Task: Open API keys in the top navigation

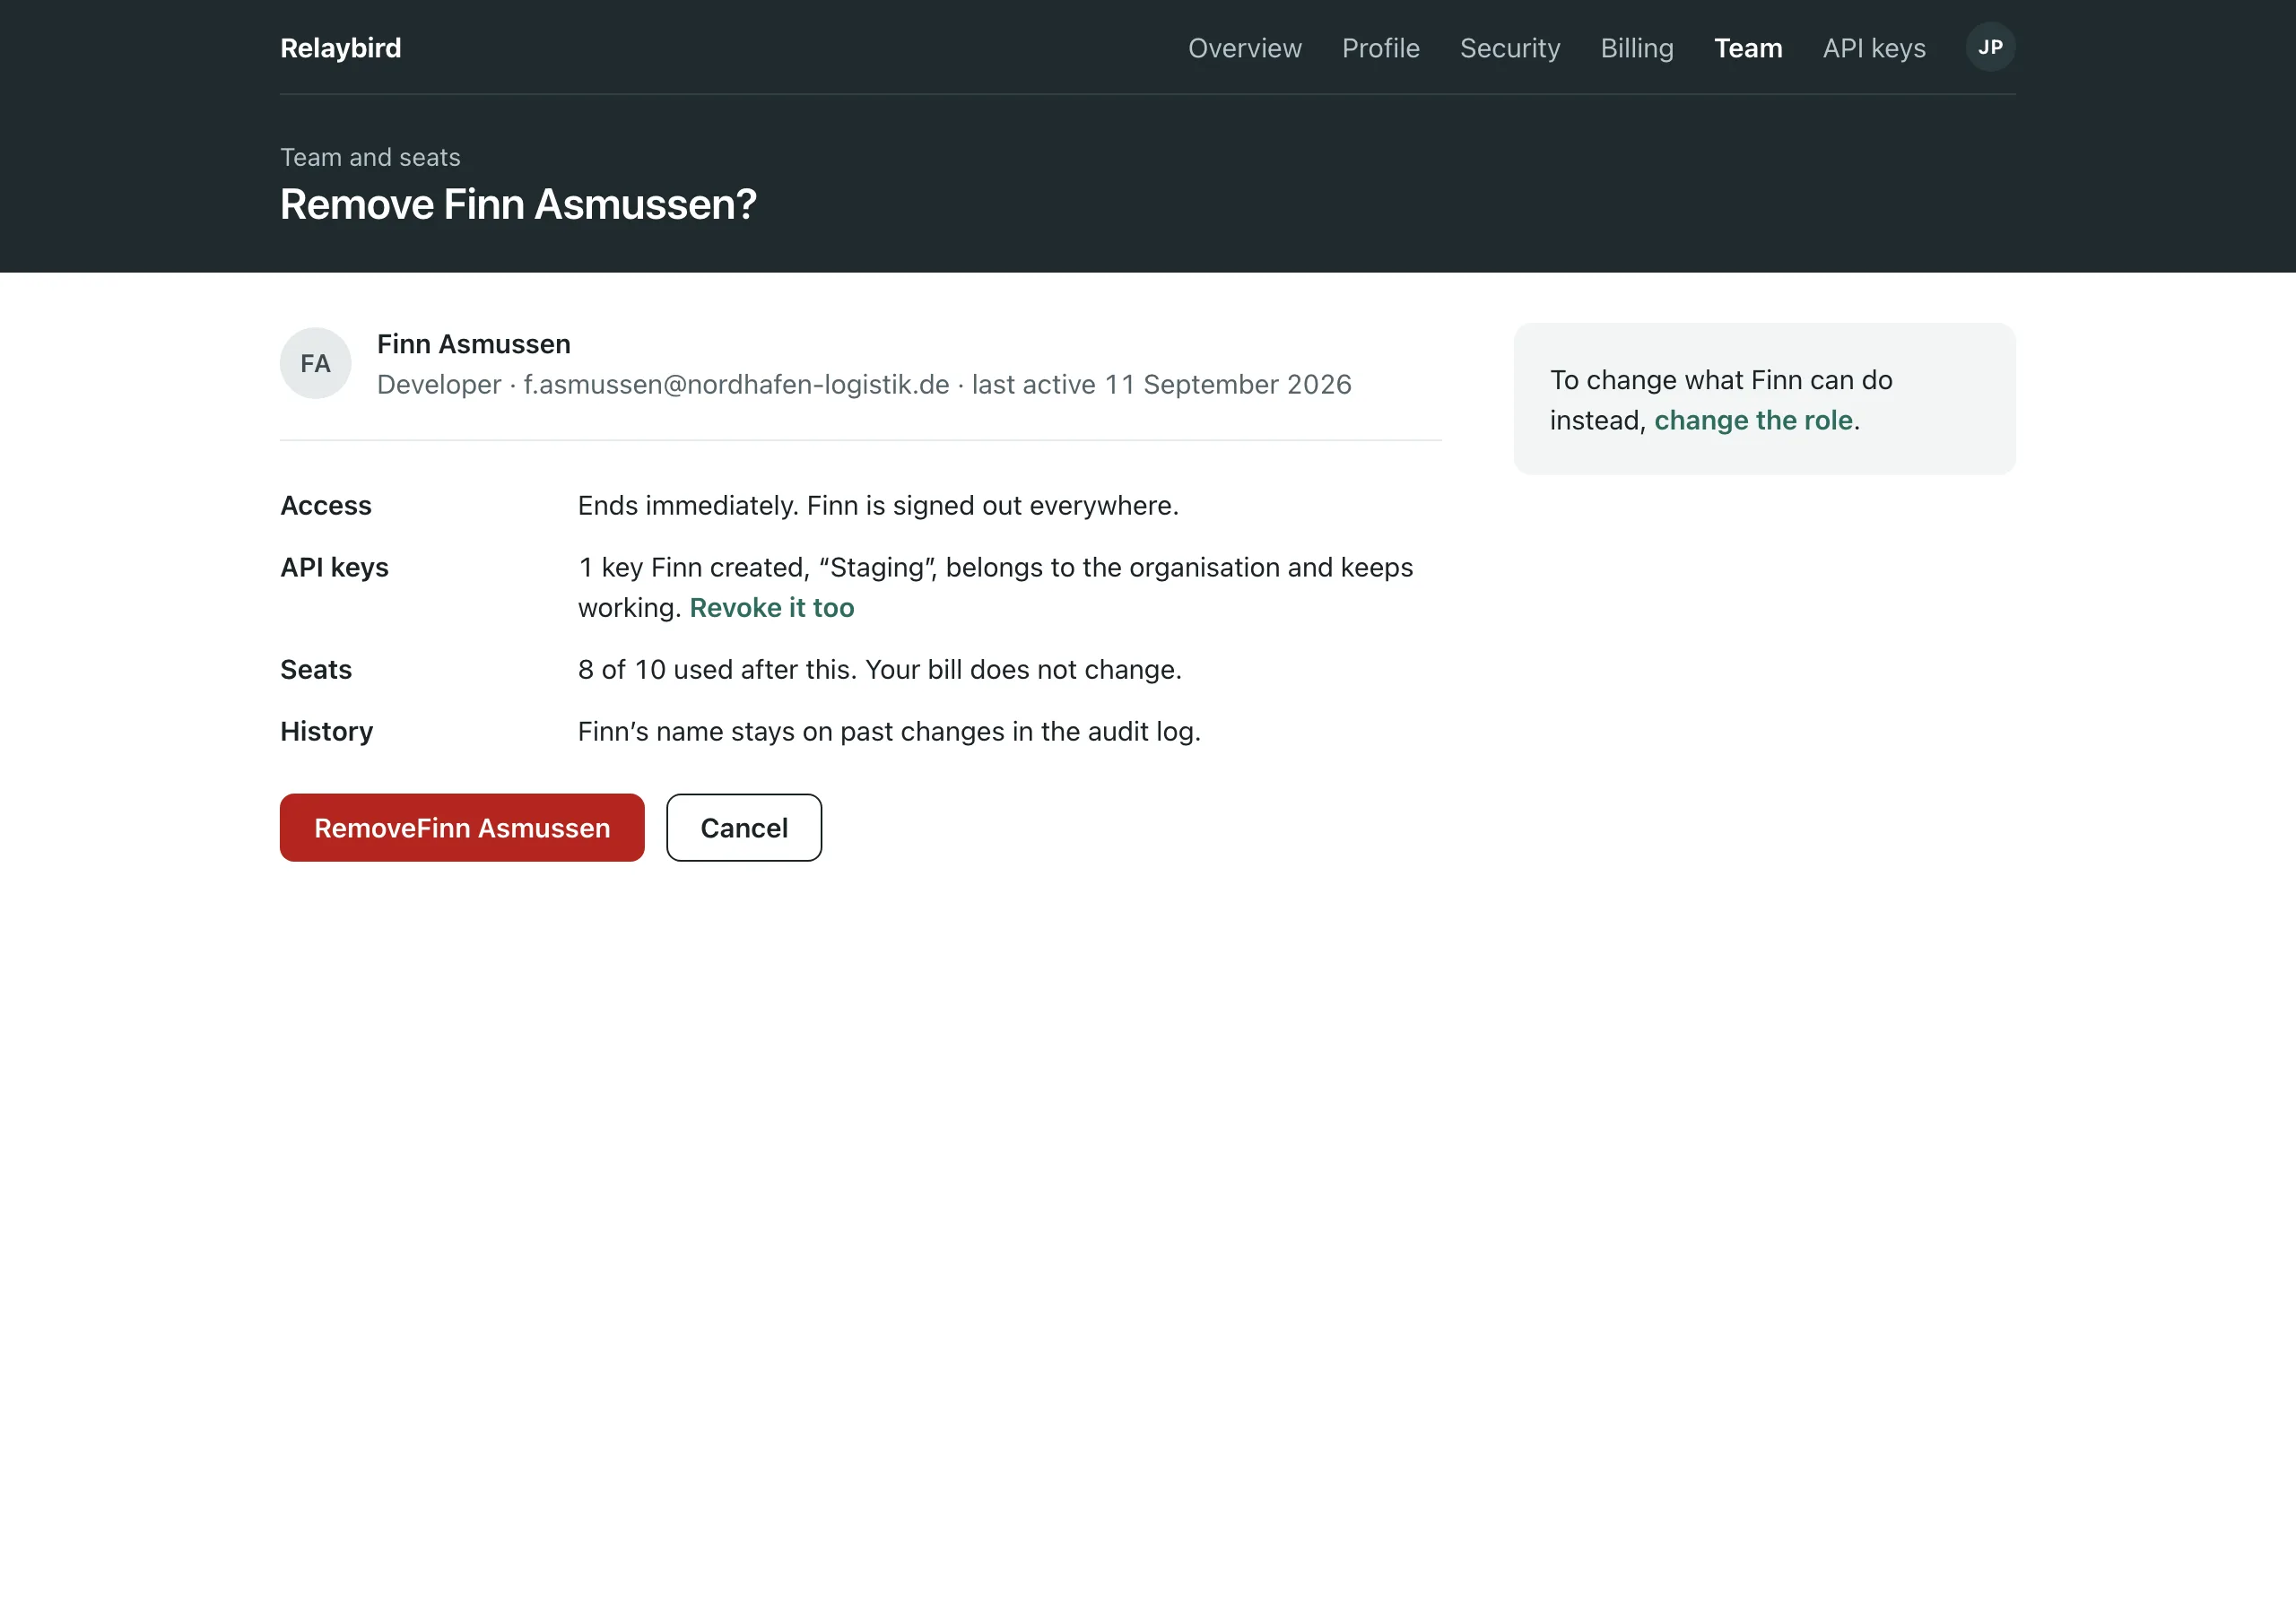Action: [x=1874, y=48]
